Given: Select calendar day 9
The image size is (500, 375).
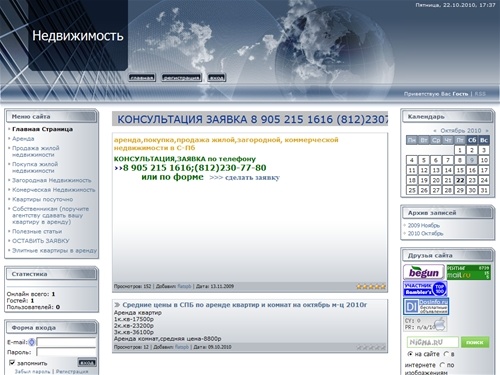Looking at the screenshot, I should (472, 160).
